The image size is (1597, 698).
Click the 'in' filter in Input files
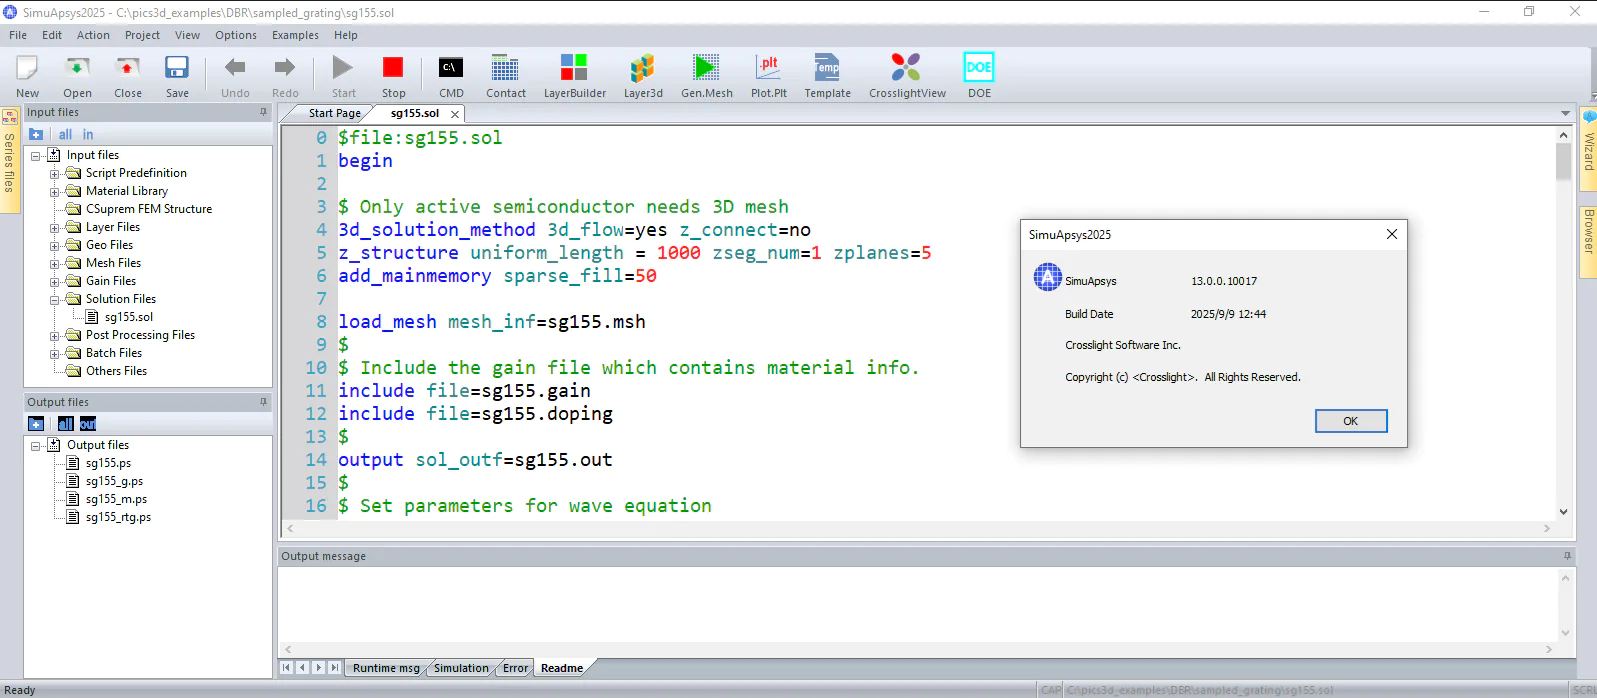coord(88,134)
